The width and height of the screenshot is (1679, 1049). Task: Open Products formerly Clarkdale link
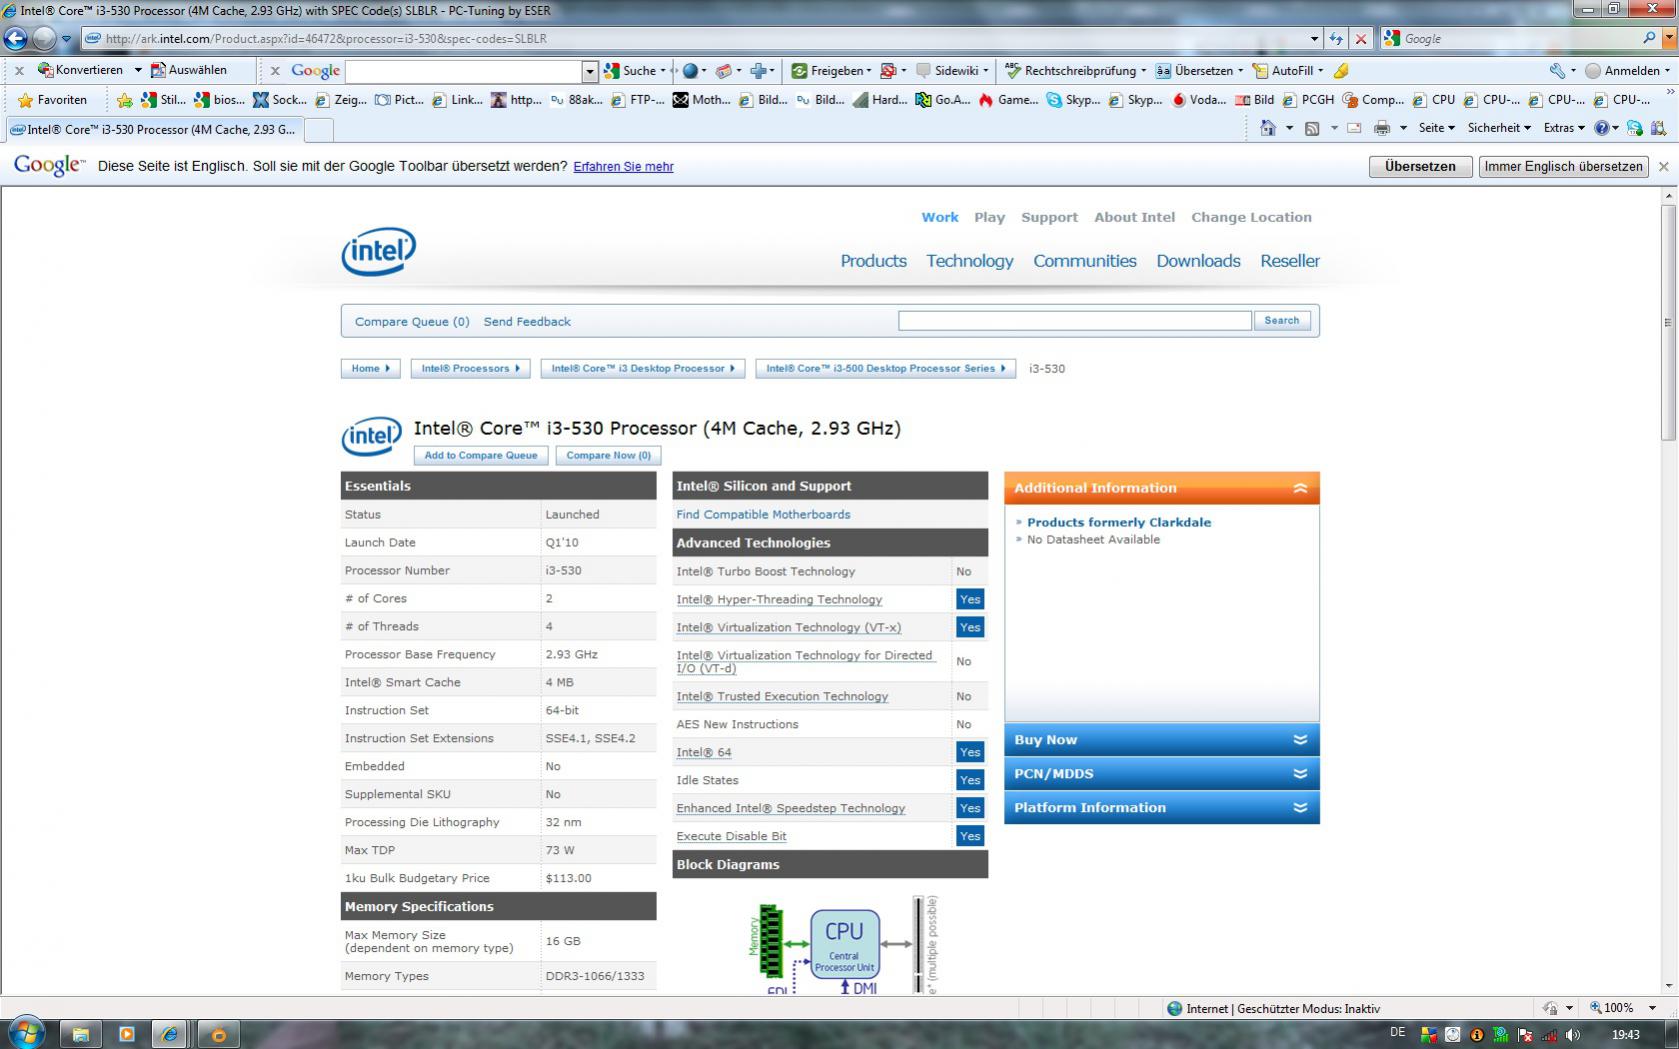(1119, 522)
